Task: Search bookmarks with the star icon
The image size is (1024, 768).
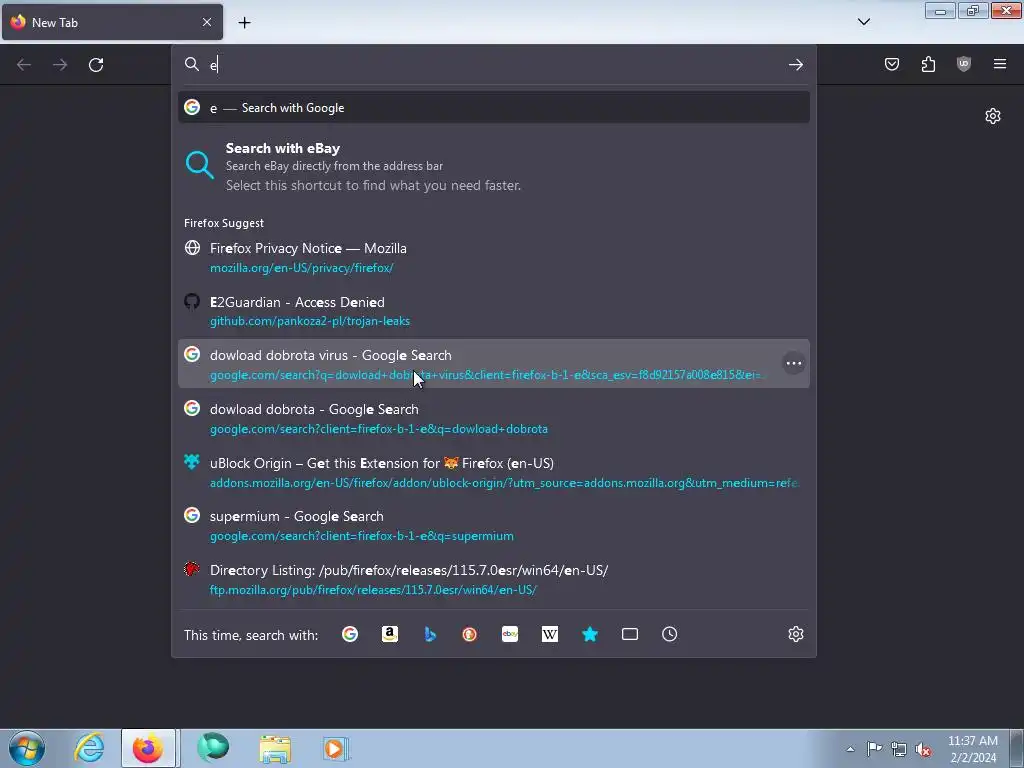Action: (x=590, y=634)
